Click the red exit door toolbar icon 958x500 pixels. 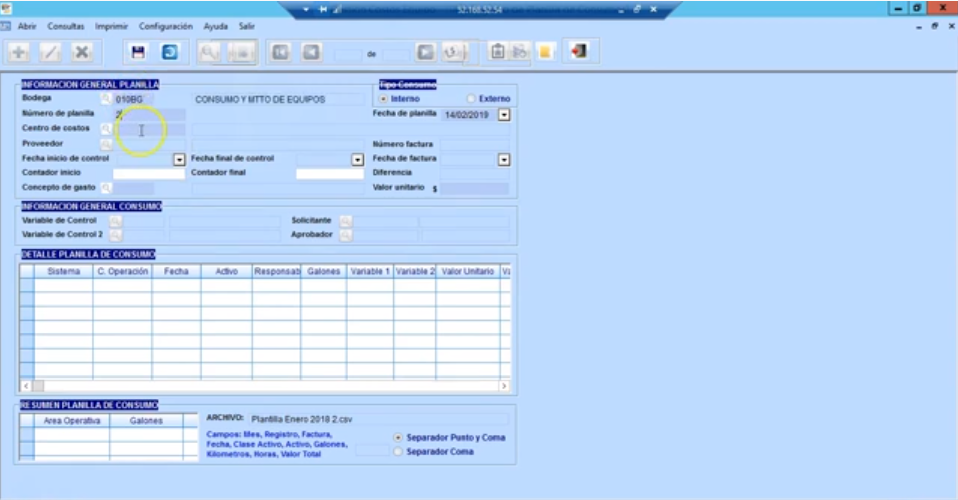[x=579, y=51]
